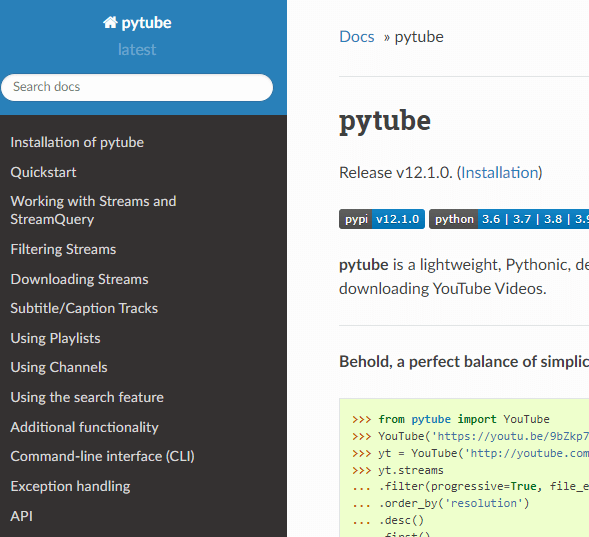Go to Using Channels page

(x=59, y=367)
